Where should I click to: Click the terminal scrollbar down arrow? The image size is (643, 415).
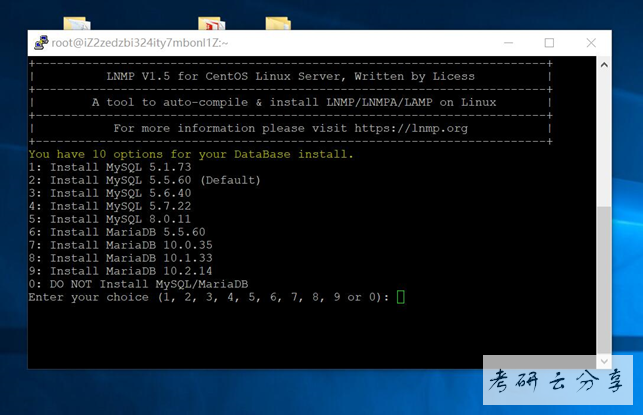604,361
